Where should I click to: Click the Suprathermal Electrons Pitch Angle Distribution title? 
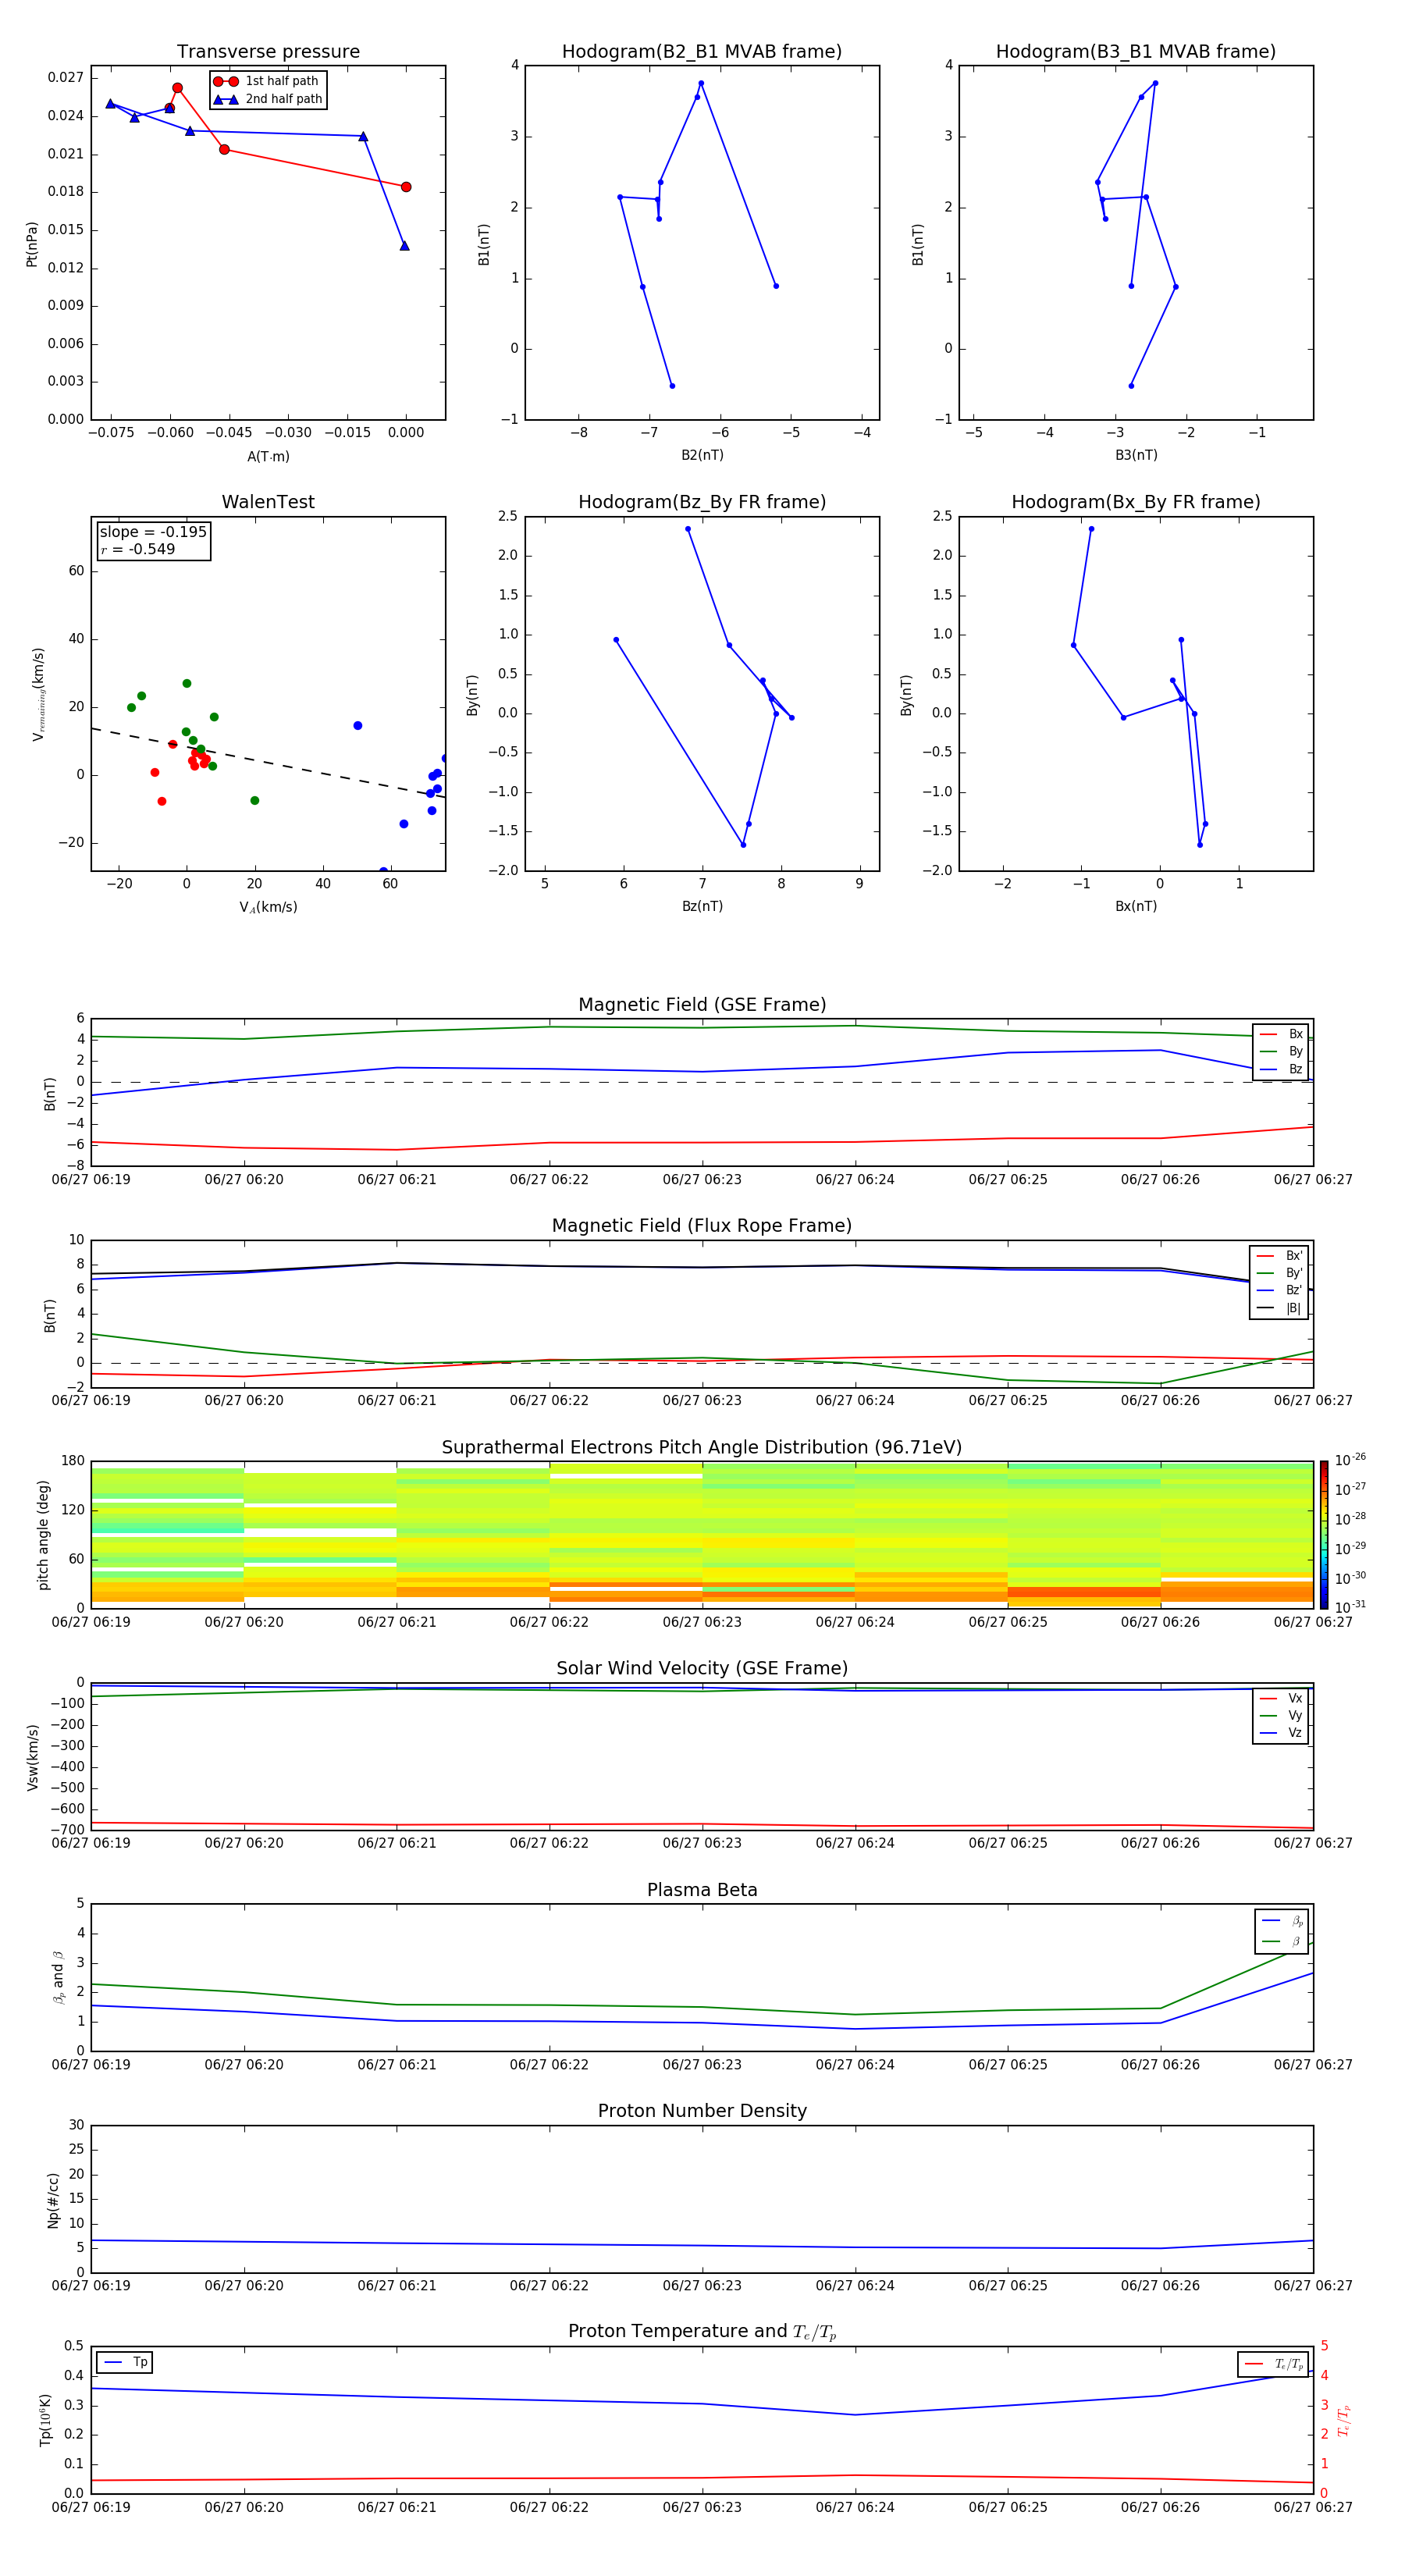pos(702,1447)
